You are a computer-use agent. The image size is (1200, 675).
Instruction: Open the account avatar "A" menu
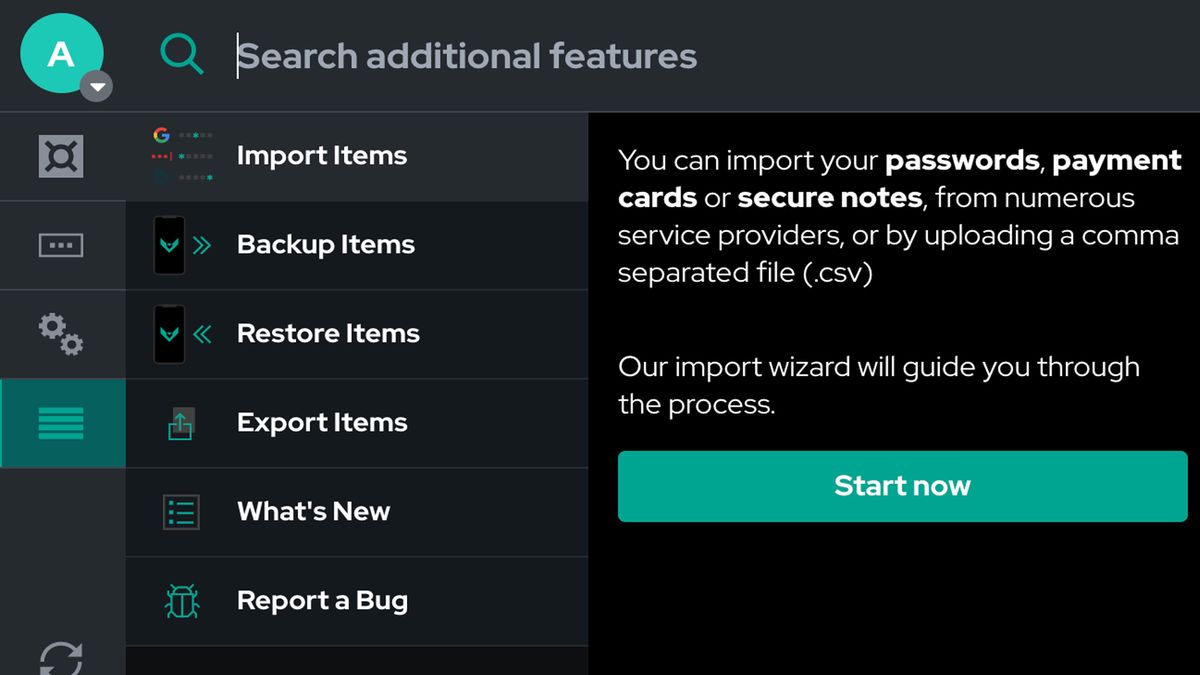(60, 53)
